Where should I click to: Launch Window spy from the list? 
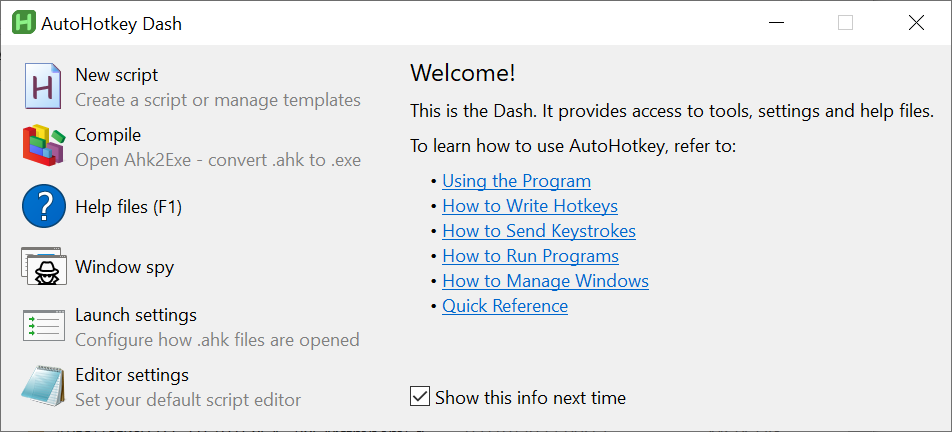tap(124, 267)
